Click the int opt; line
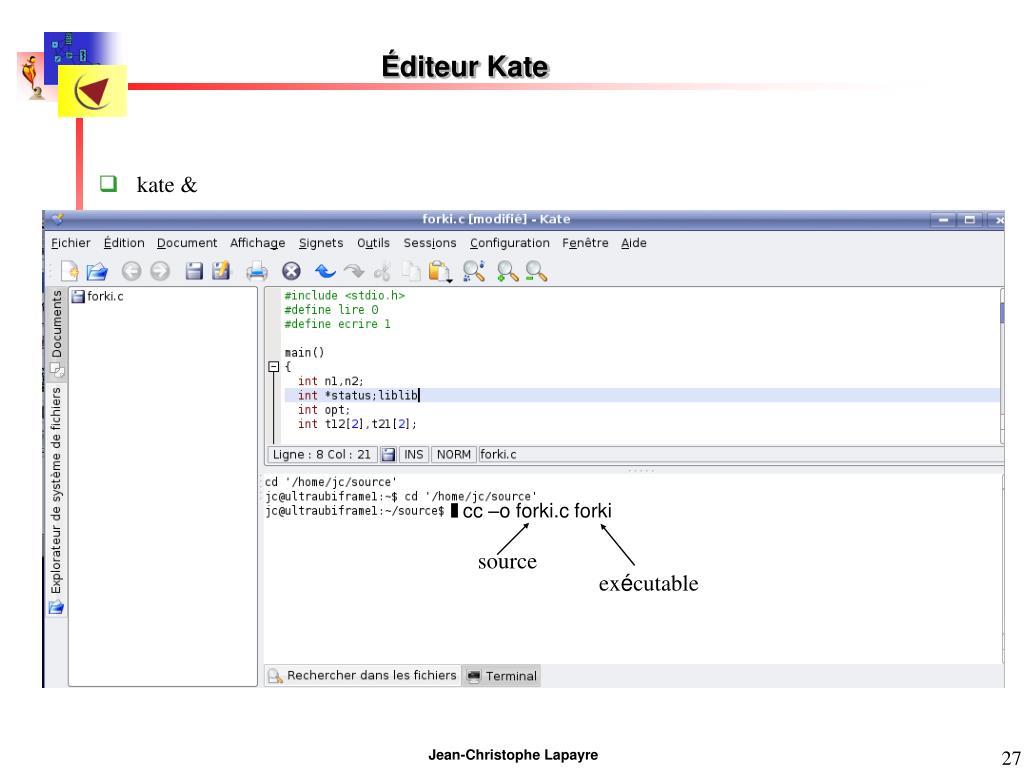This screenshot has width=1024, height=768. point(324,409)
